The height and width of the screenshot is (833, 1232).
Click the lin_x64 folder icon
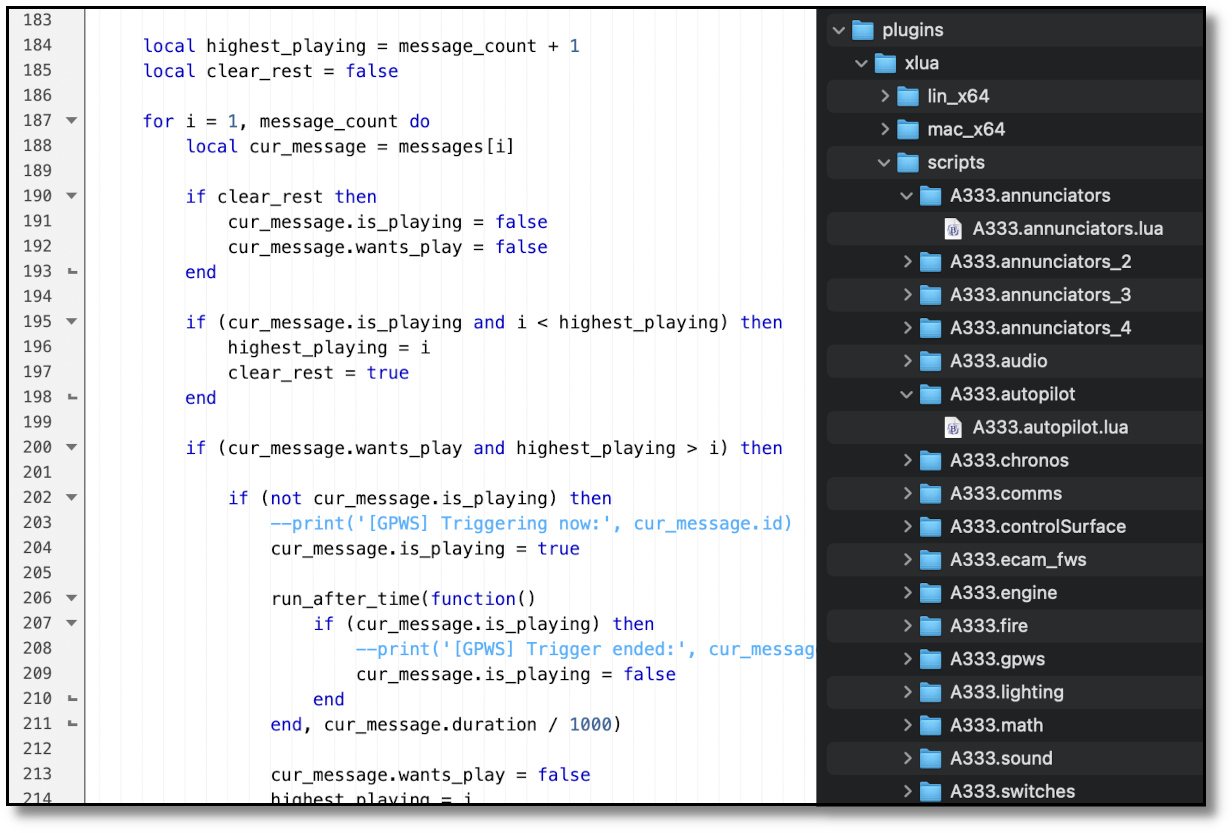[908, 97]
